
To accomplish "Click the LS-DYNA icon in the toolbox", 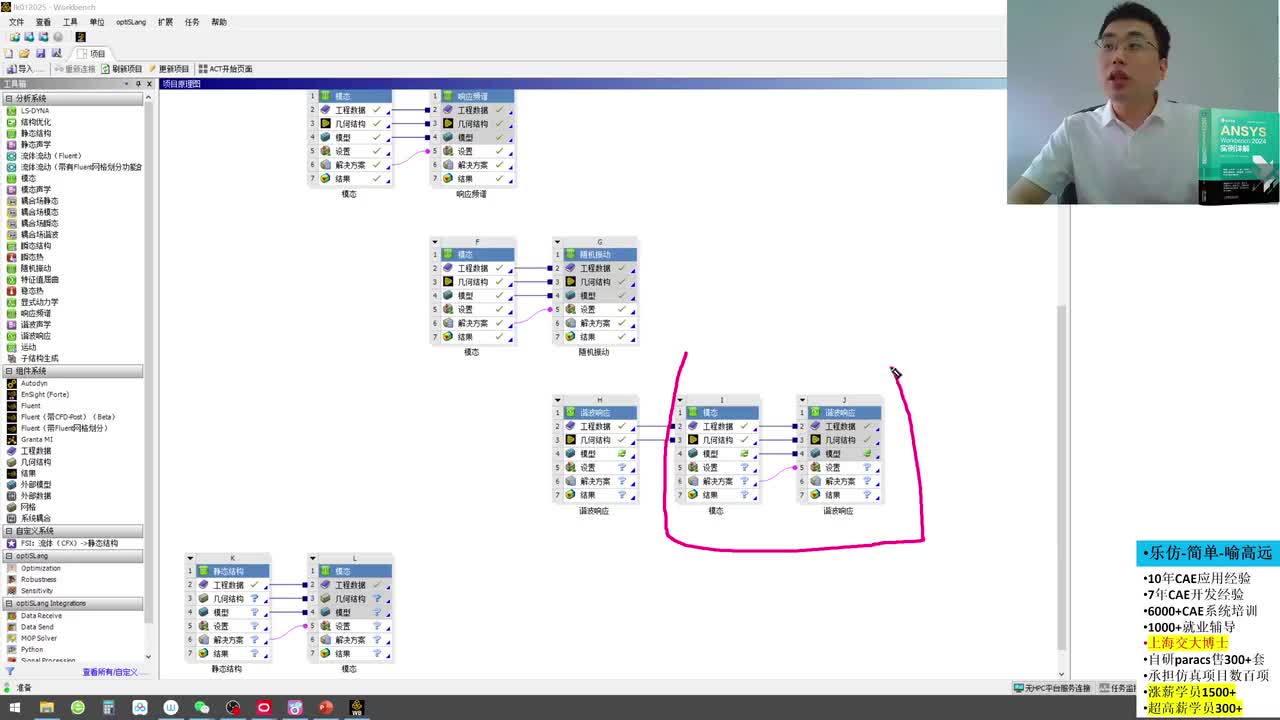I will click(12, 110).
